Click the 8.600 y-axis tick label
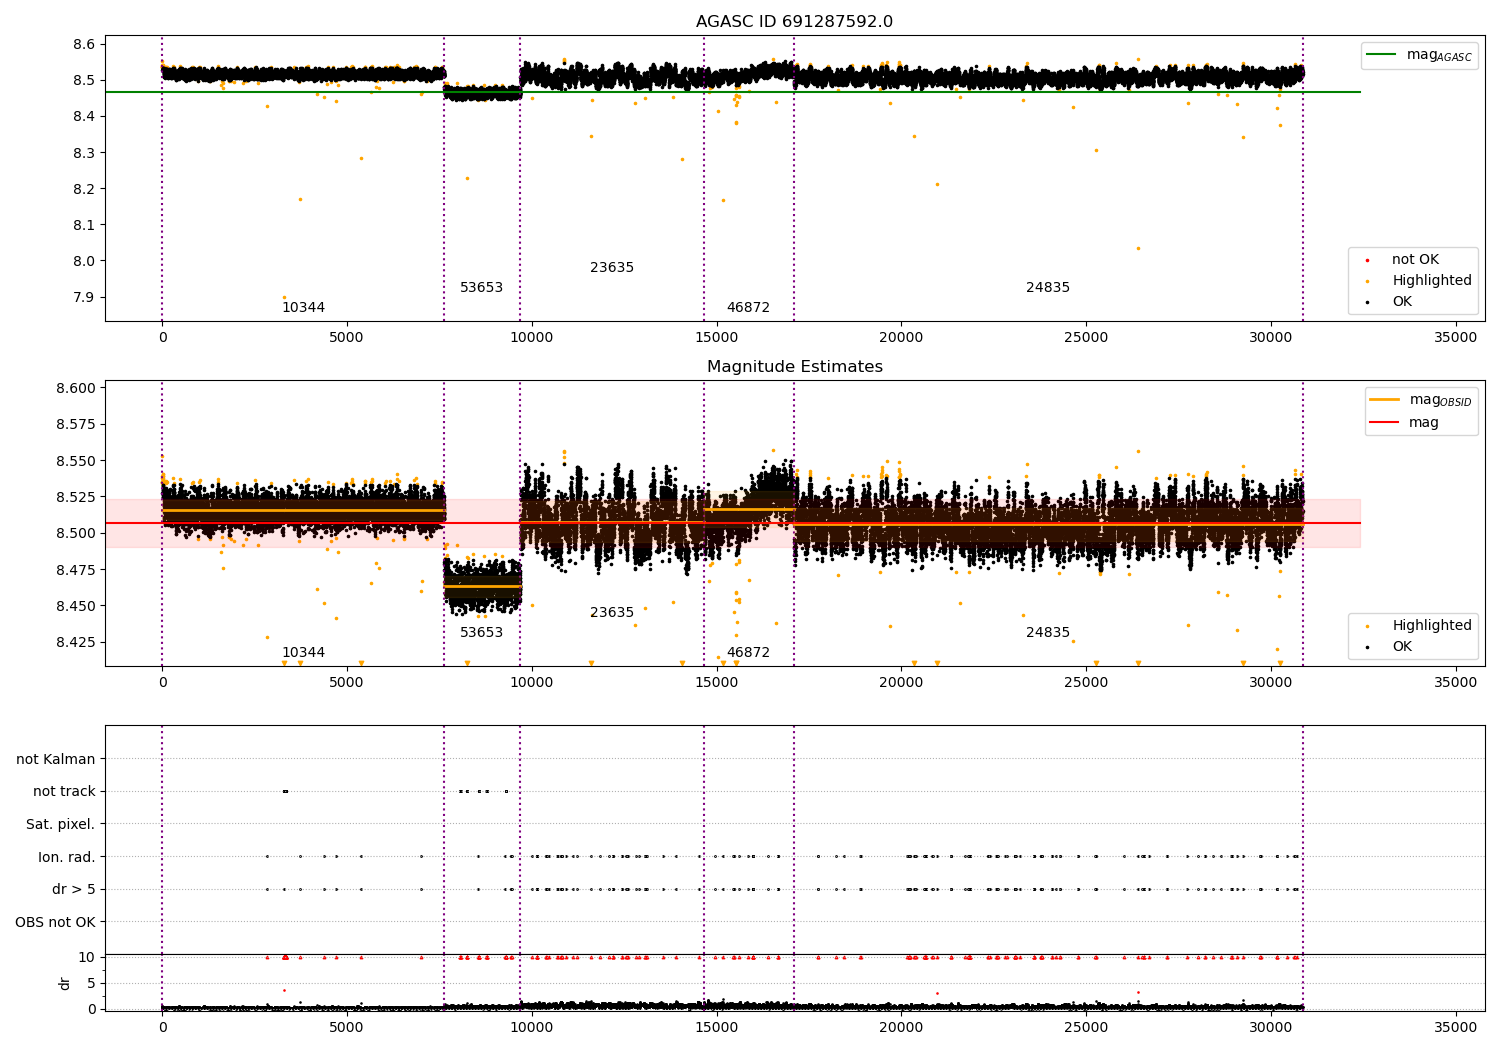The height and width of the screenshot is (1050, 1500). tap(76, 389)
